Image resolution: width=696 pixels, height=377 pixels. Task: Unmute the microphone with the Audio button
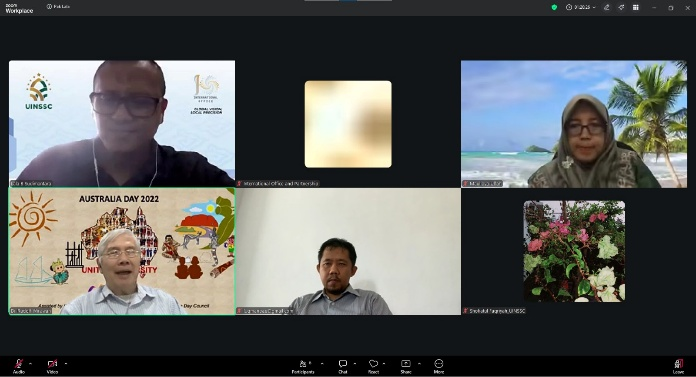[x=19, y=366]
